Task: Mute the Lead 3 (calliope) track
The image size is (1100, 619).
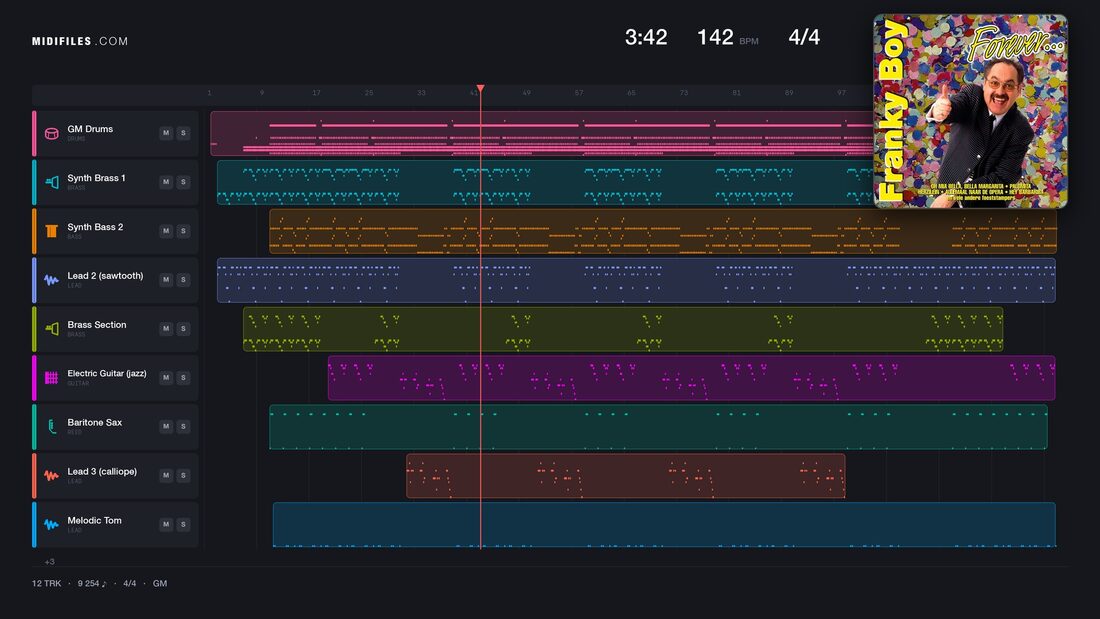Action: (x=166, y=475)
